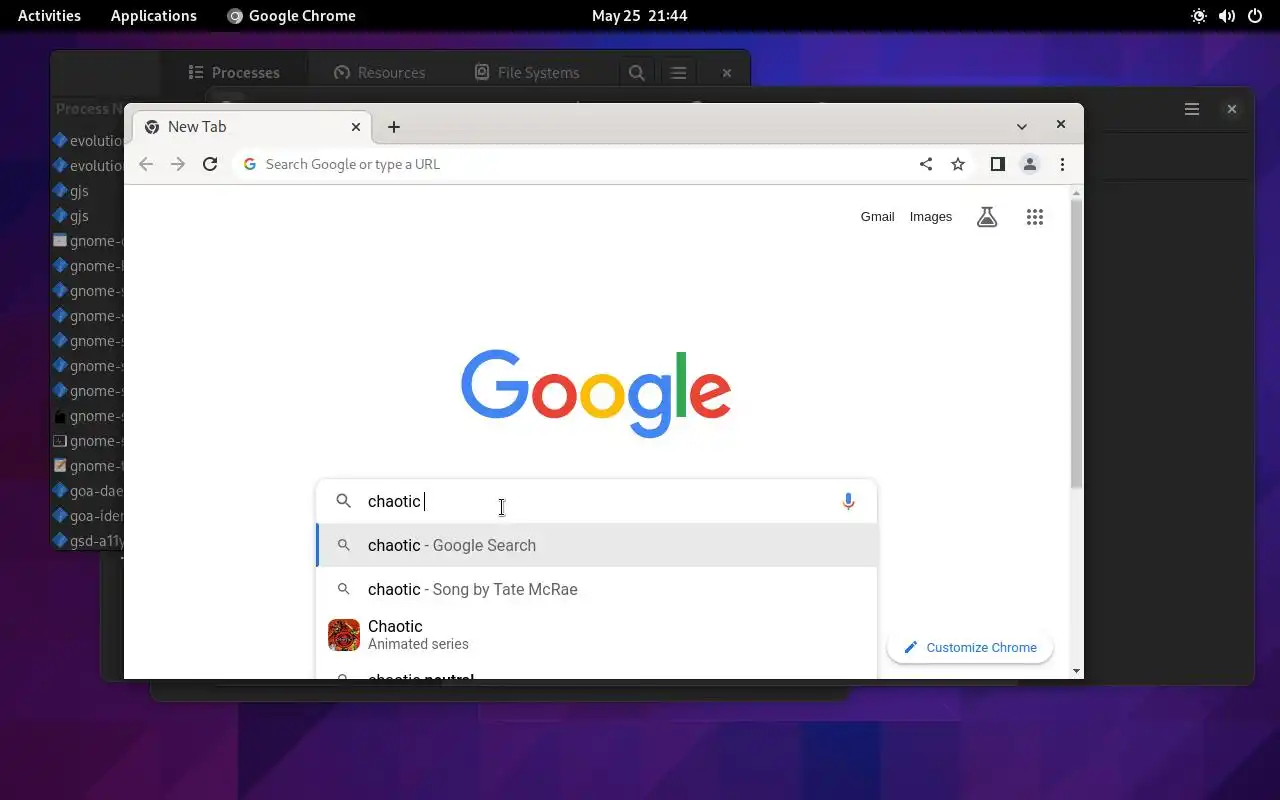This screenshot has width=1280, height=800.
Task: Click the search box magnifier icon
Action: pos(343,501)
